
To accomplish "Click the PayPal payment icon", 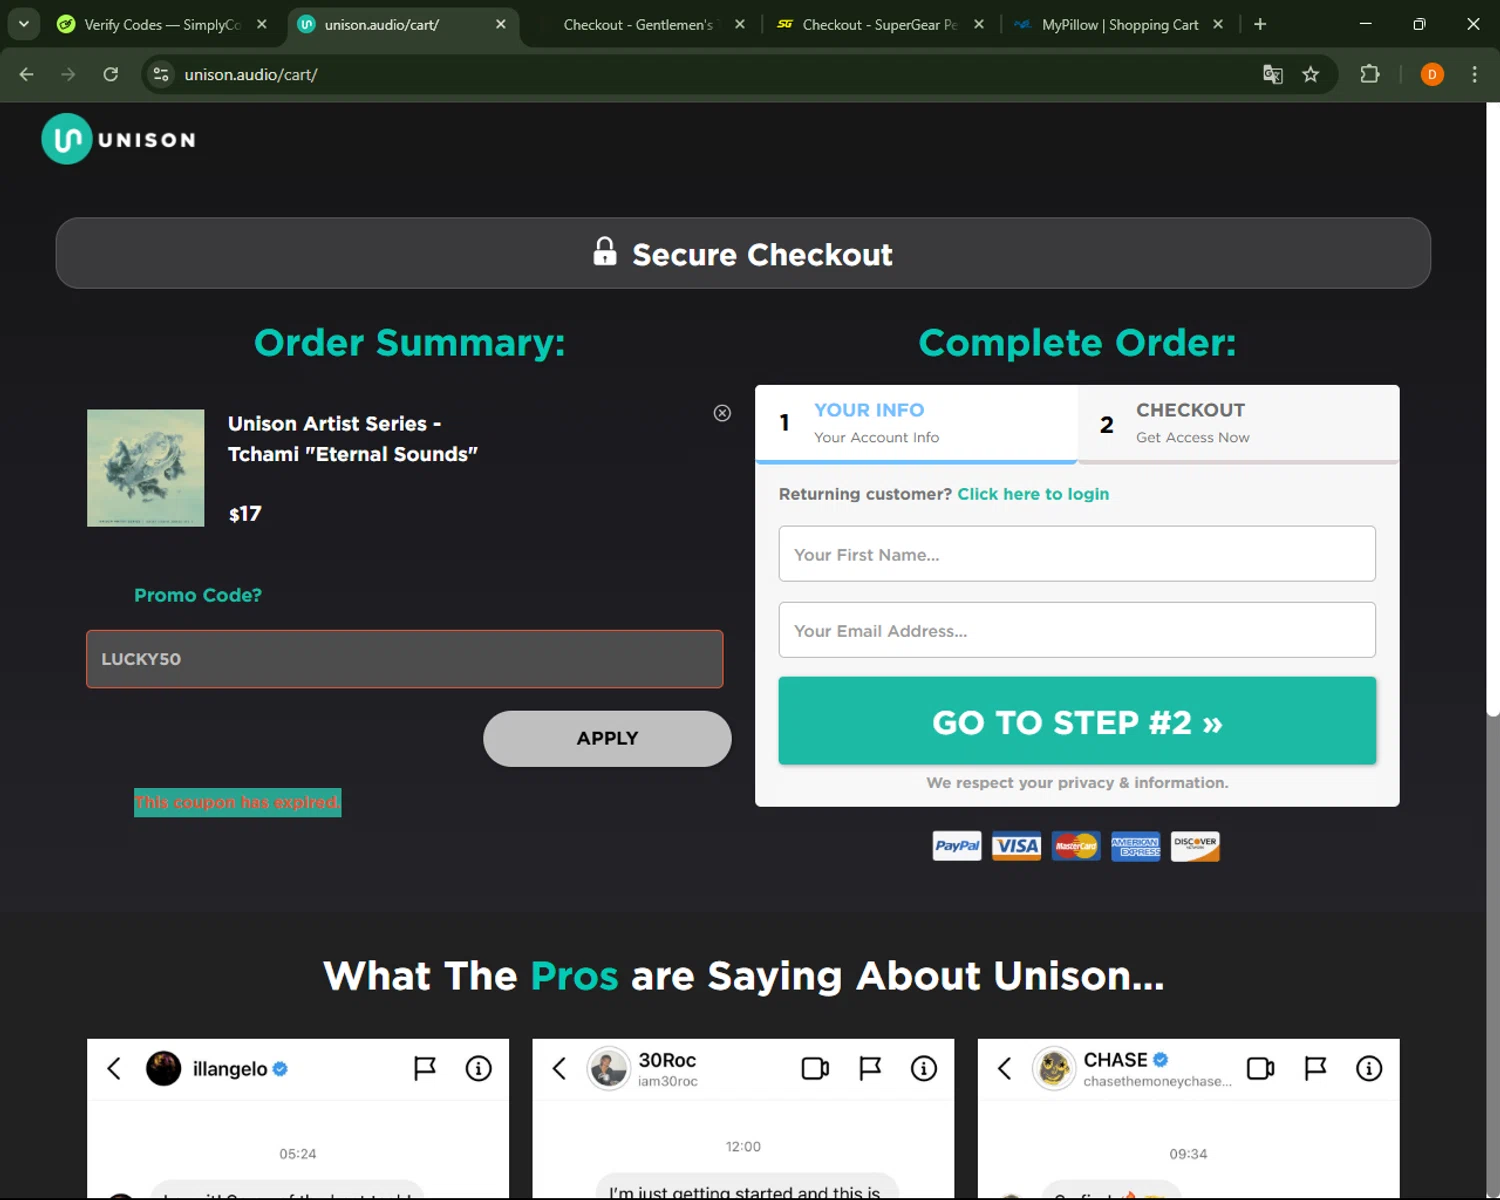I will (957, 846).
